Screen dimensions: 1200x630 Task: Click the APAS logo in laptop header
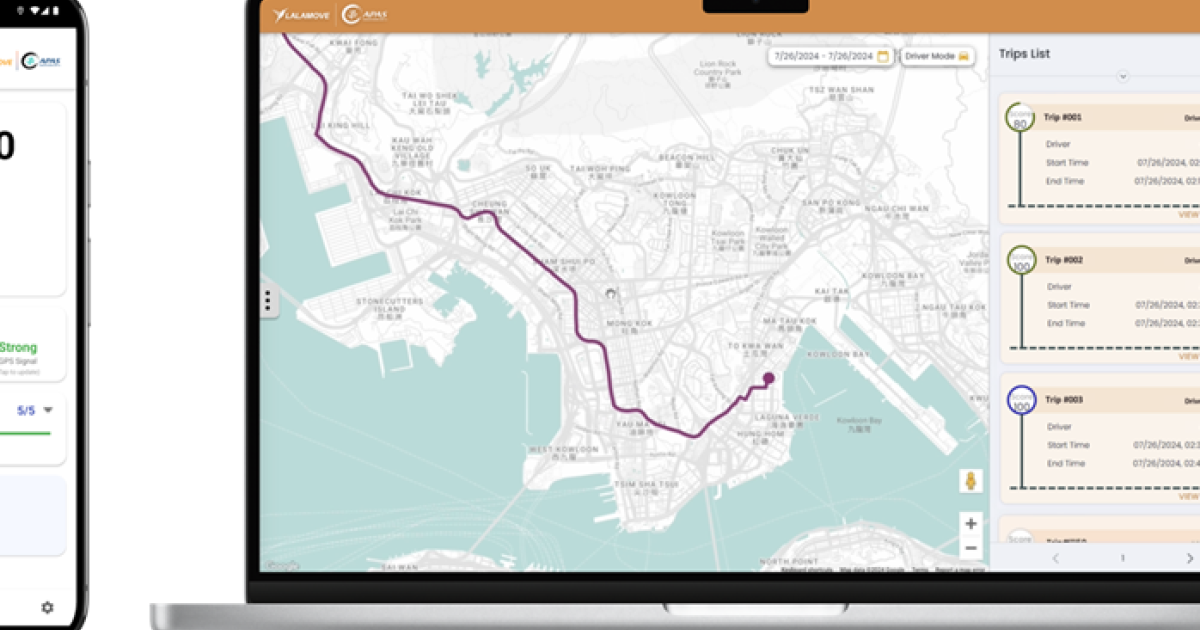click(x=366, y=15)
